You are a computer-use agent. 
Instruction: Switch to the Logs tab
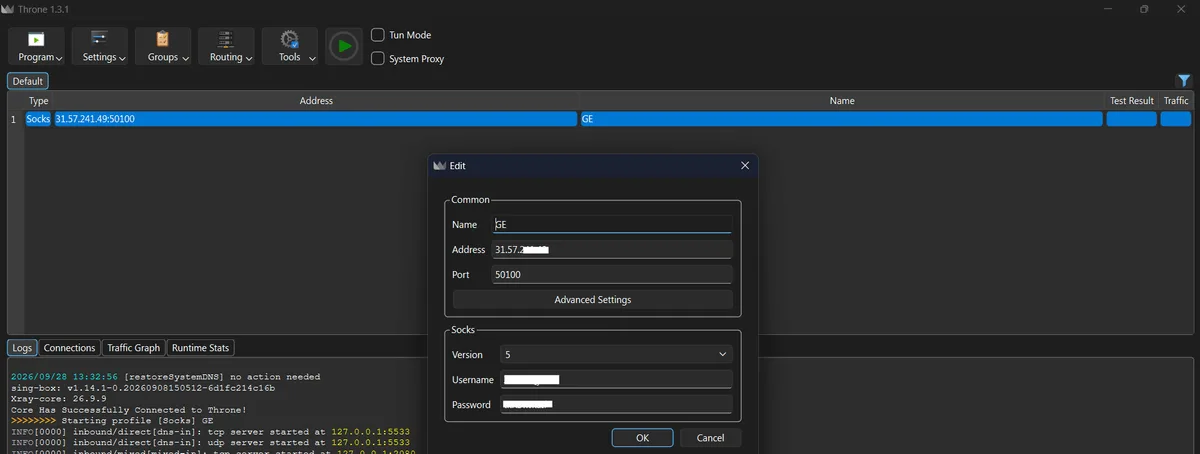coord(23,348)
